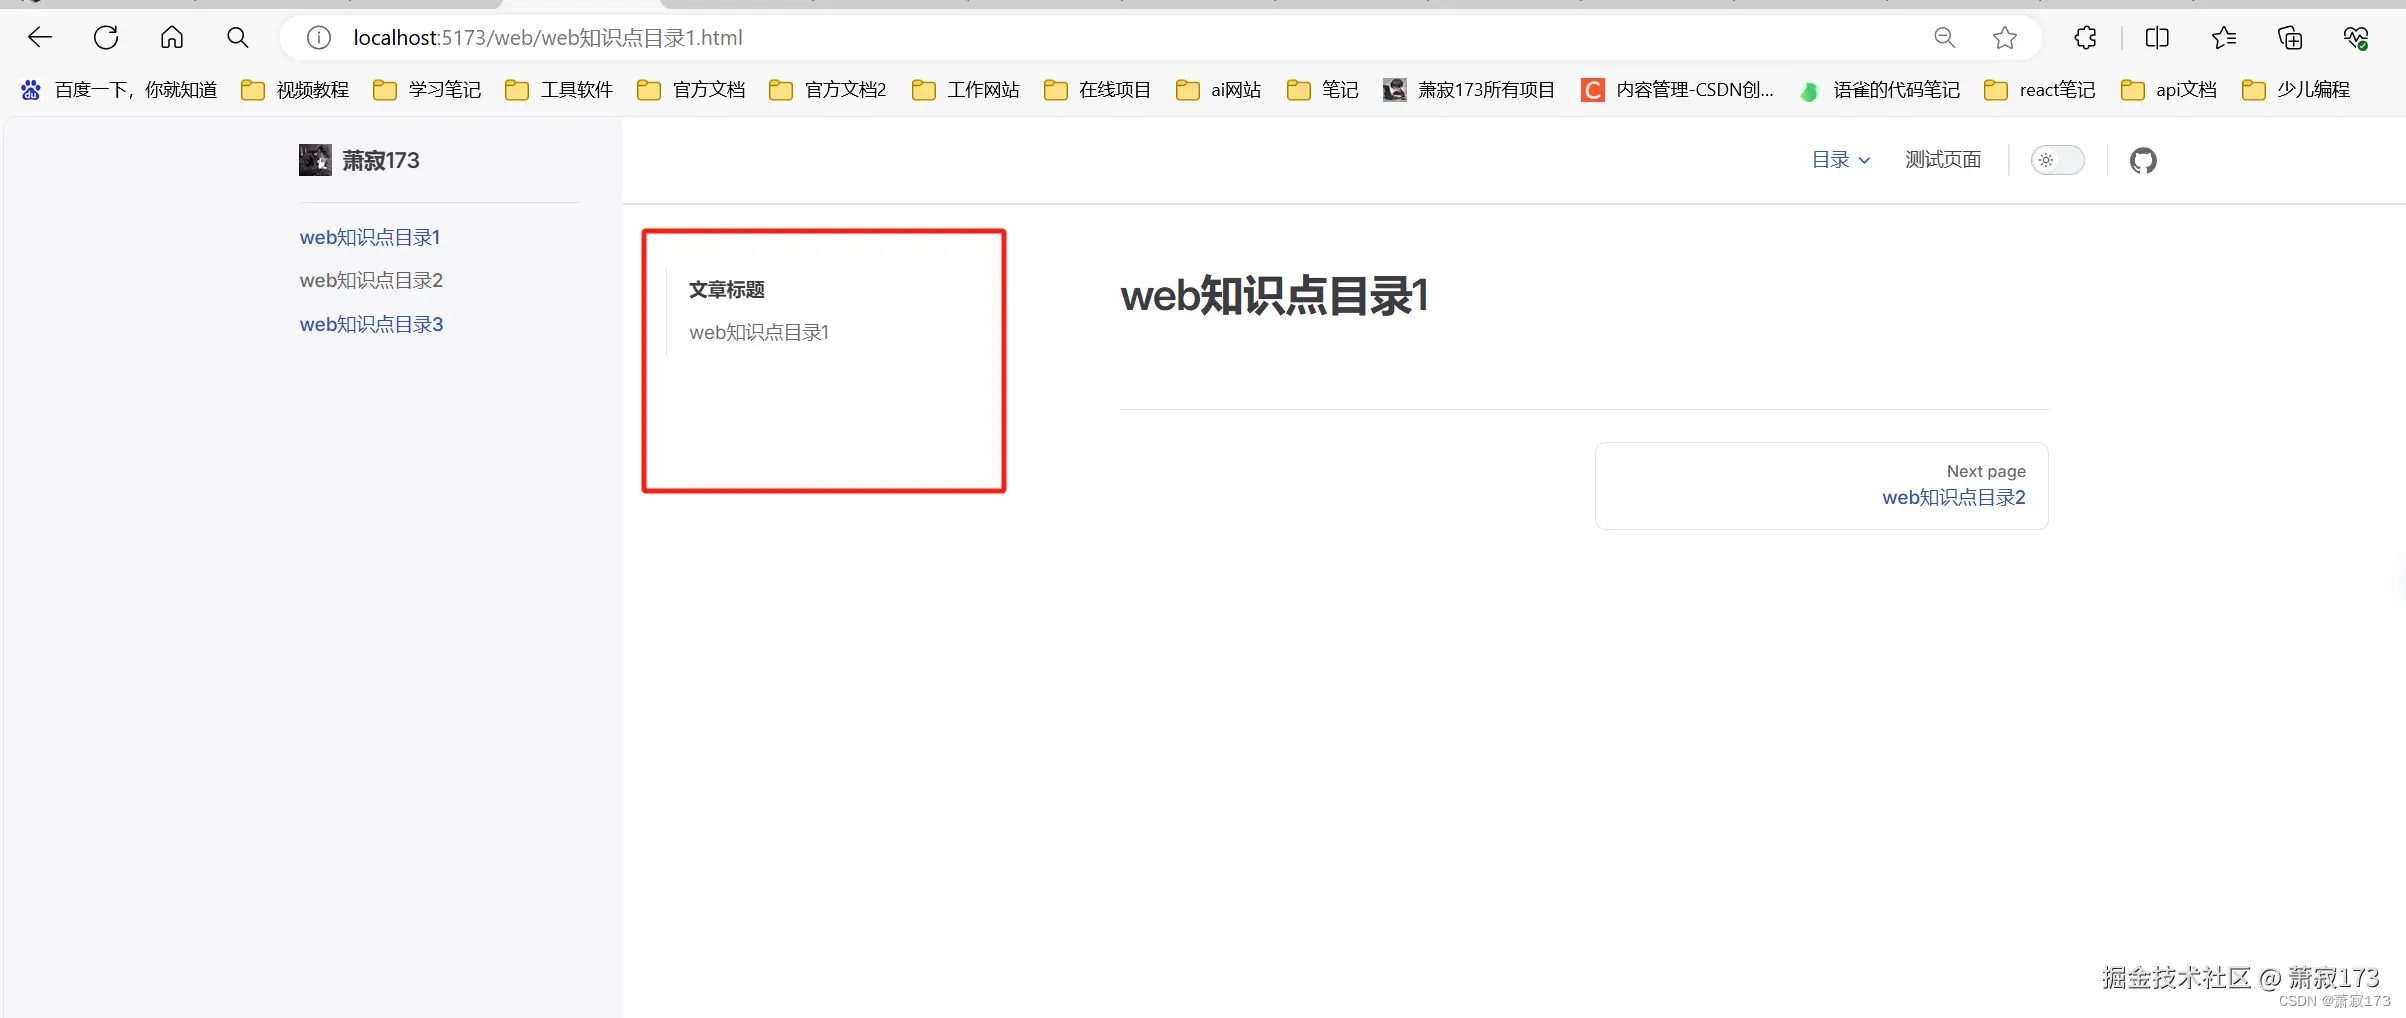Image resolution: width=2406 pixels, height=1018 pixels.
Task: Click the zoom magnifier icon in the address bar
Action: click(1945, 38)
